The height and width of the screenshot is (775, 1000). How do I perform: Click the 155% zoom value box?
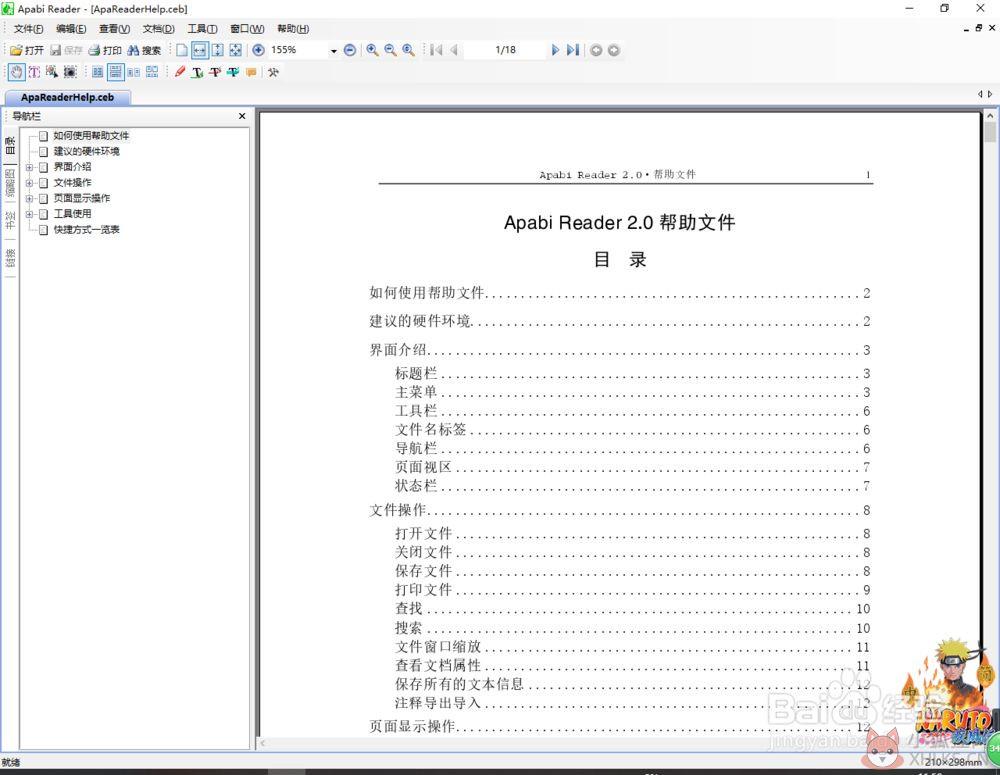click(298, 50)
